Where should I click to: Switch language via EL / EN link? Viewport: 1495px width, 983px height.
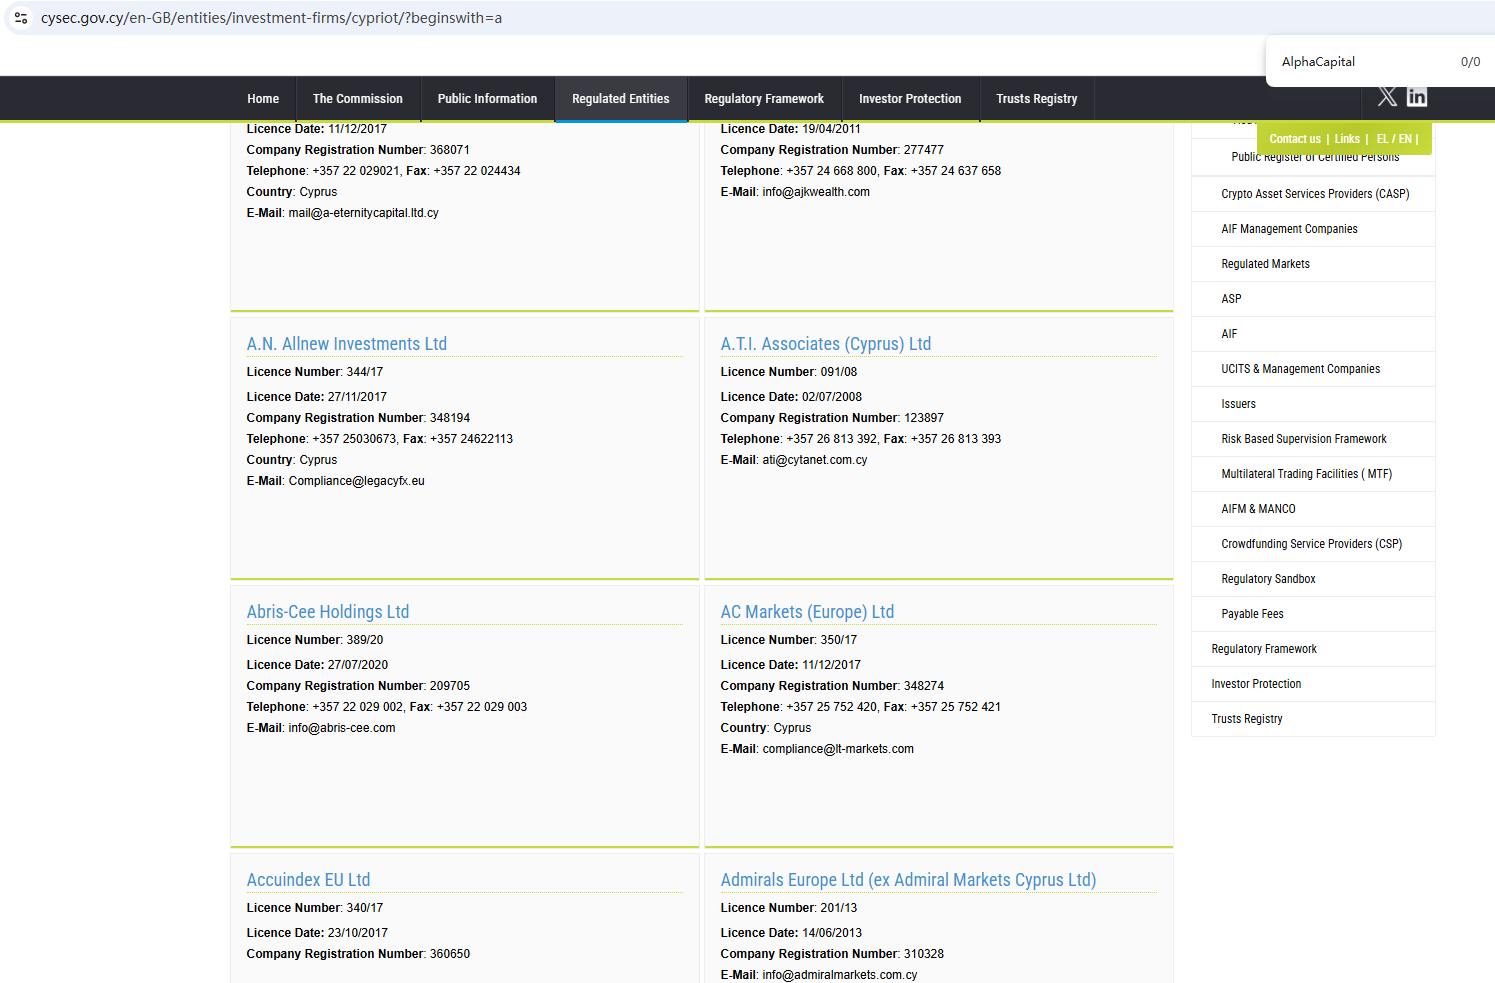tap(1394, 139)
